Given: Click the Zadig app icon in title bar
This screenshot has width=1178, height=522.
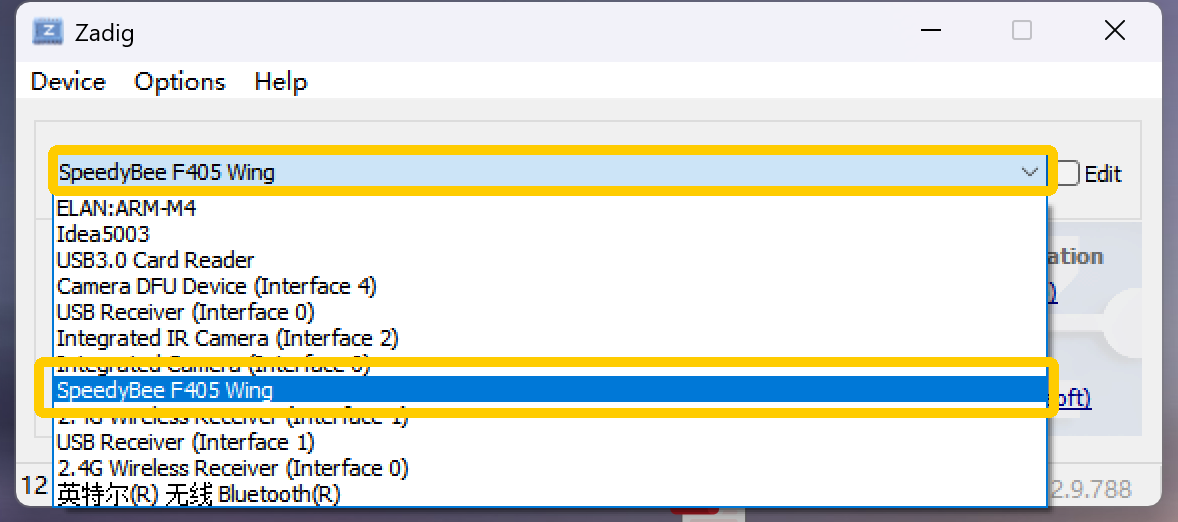Looking at the screenshot, I should click(48, 32).
